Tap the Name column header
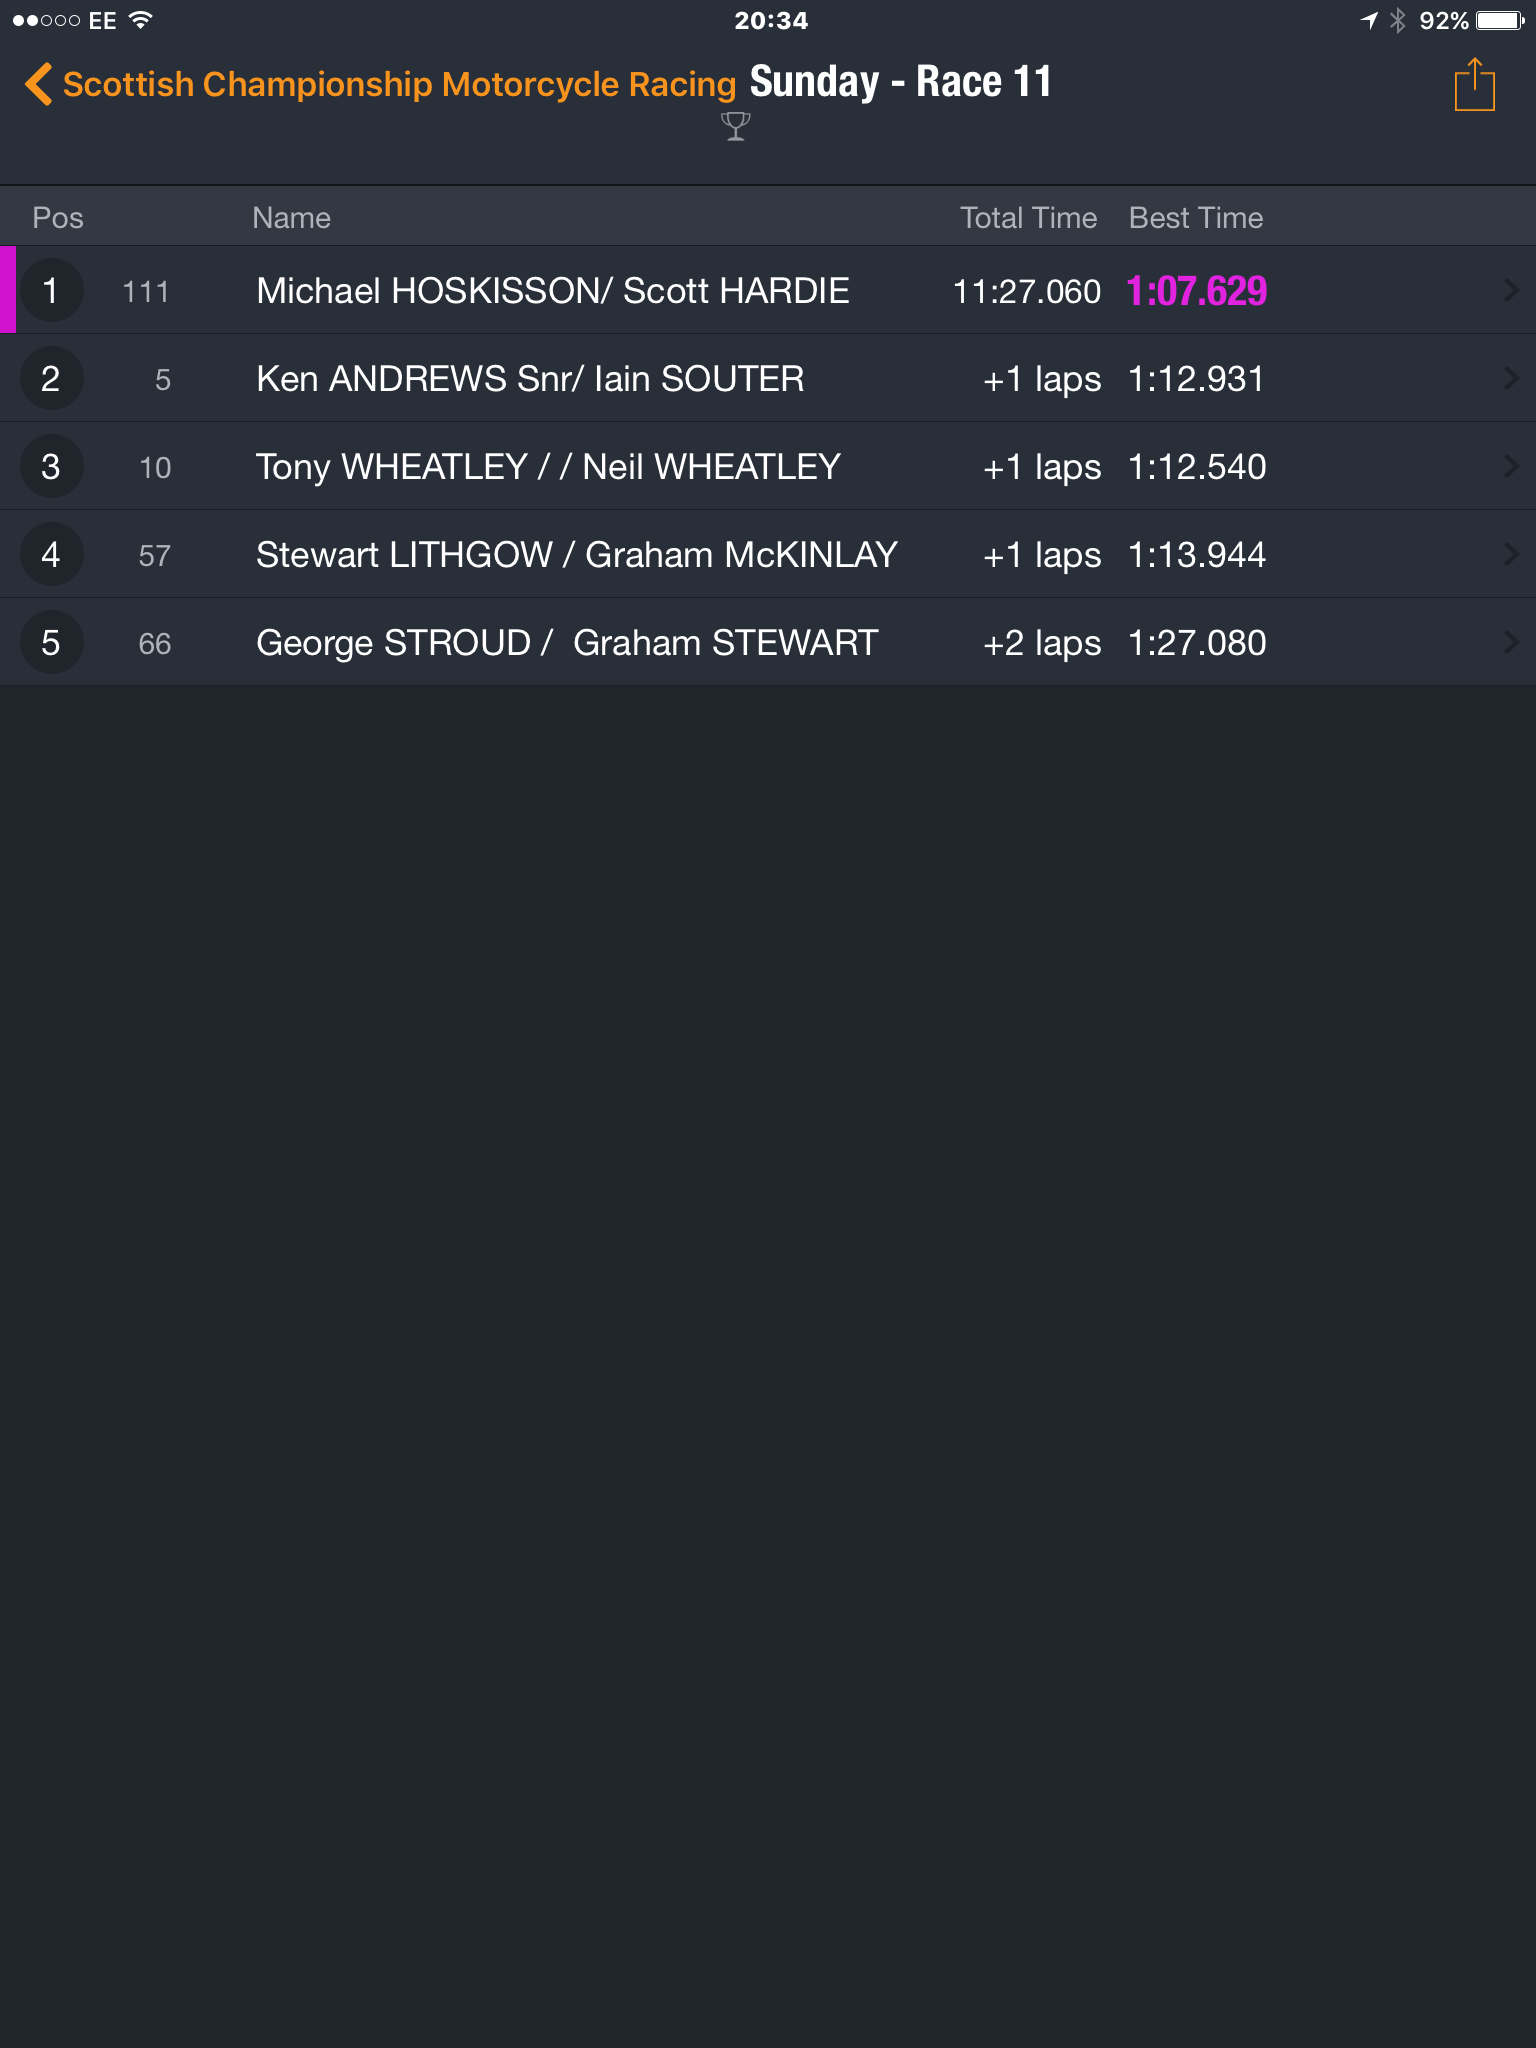 point(291,218)
